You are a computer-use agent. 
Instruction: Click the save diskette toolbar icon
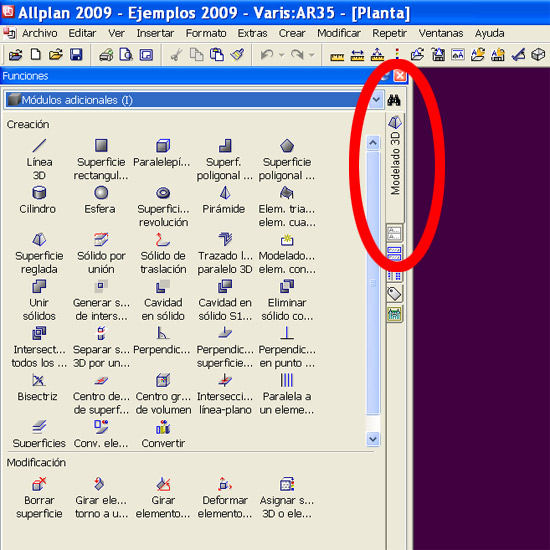pyautogui.click(x=76, y=55)
